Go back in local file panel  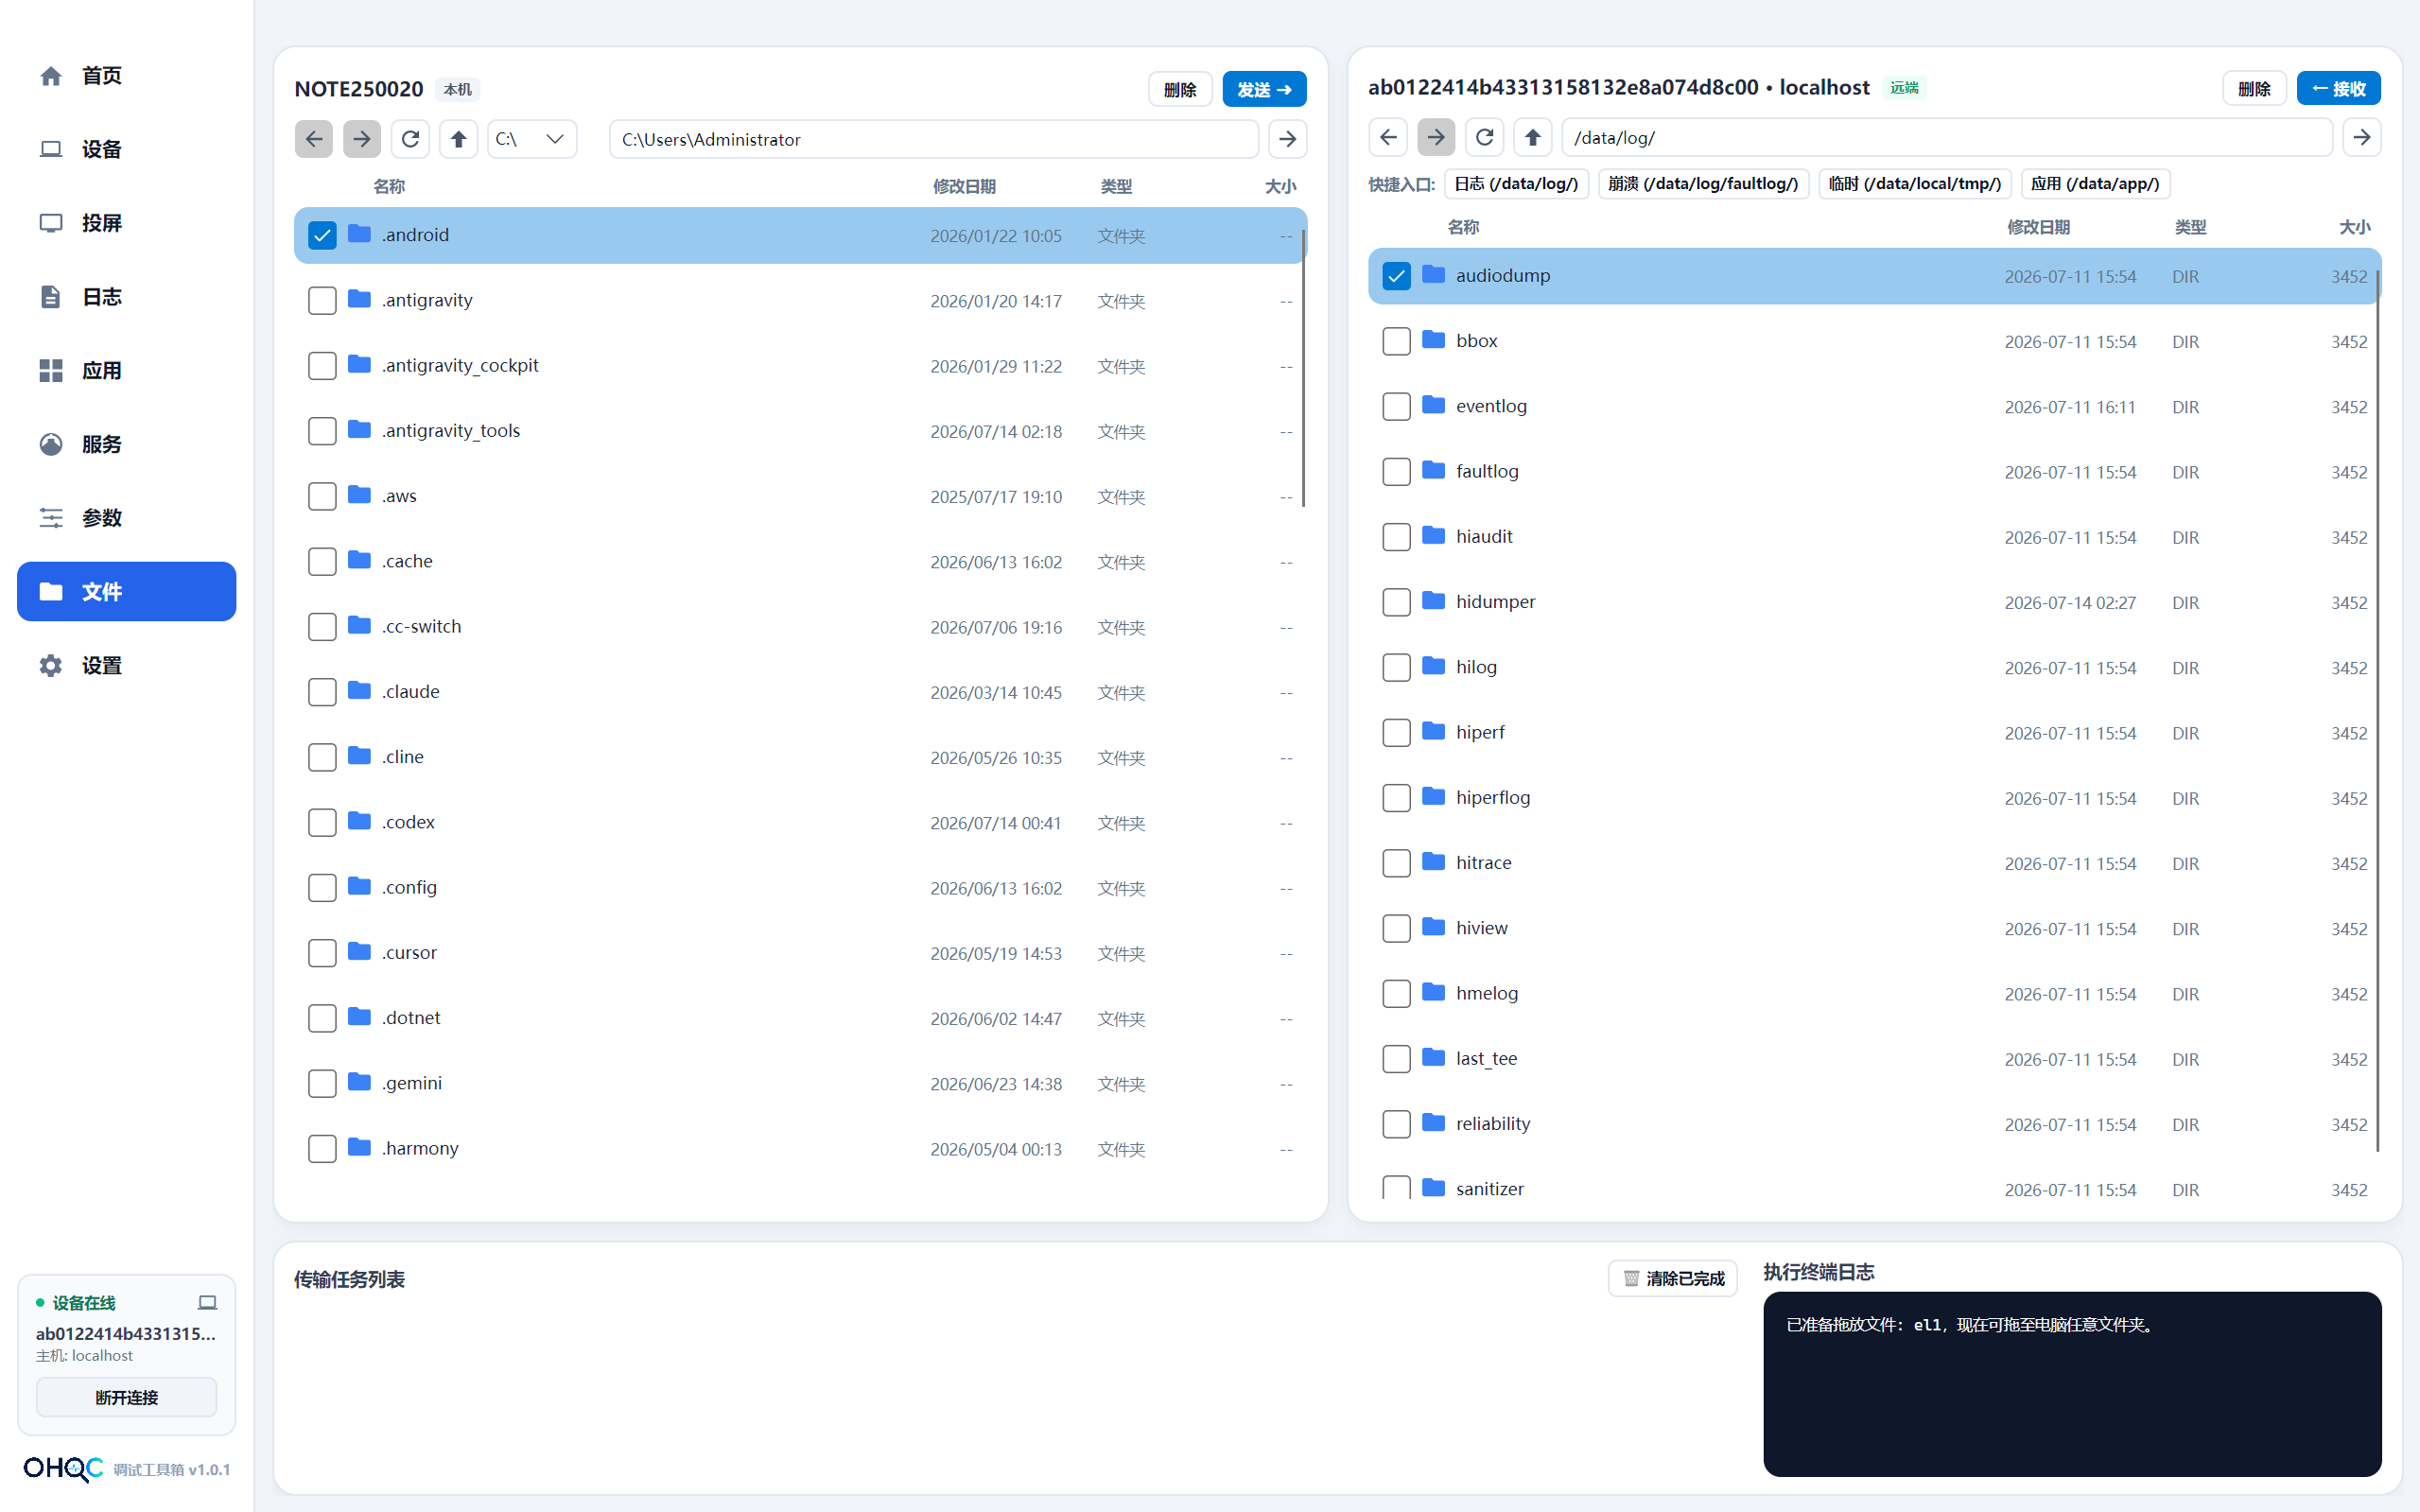pos(313,139)
